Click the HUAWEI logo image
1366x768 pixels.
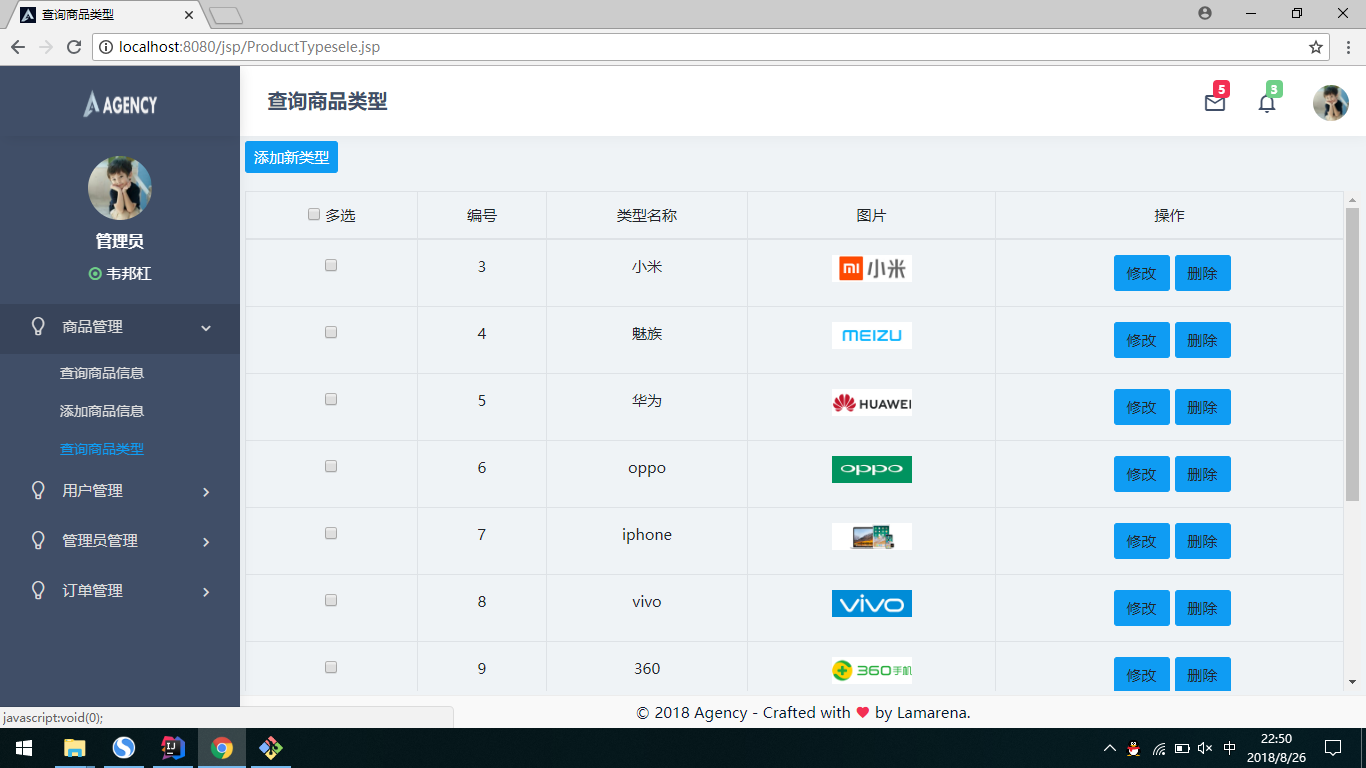point(872,402)
